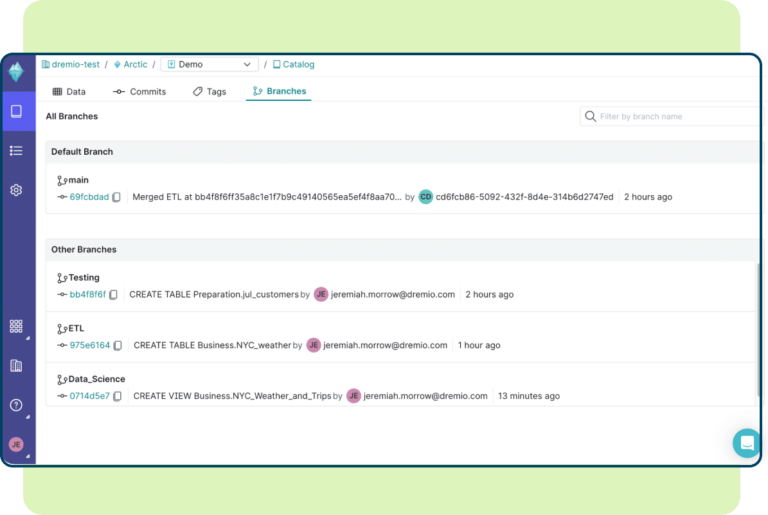Switch to the Data tab
768x515 pixels.
(69, 92)
